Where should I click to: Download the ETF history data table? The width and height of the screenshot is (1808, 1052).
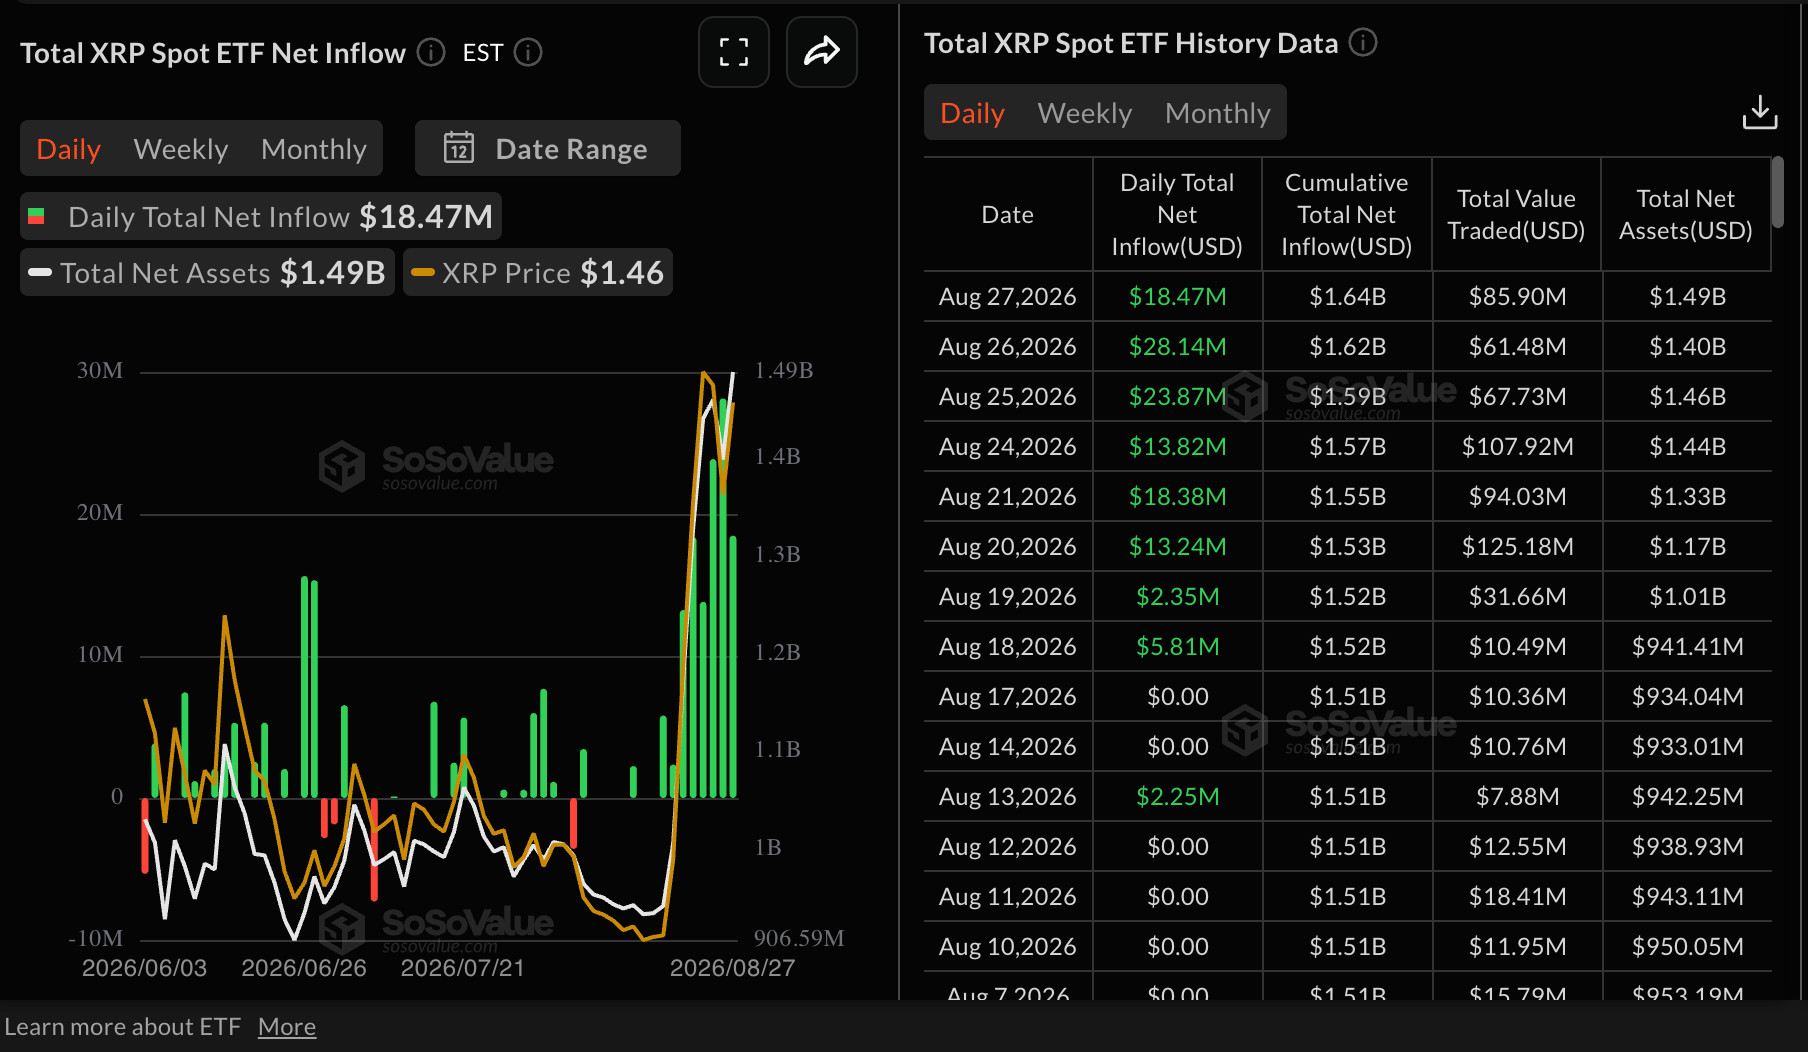1760,112
